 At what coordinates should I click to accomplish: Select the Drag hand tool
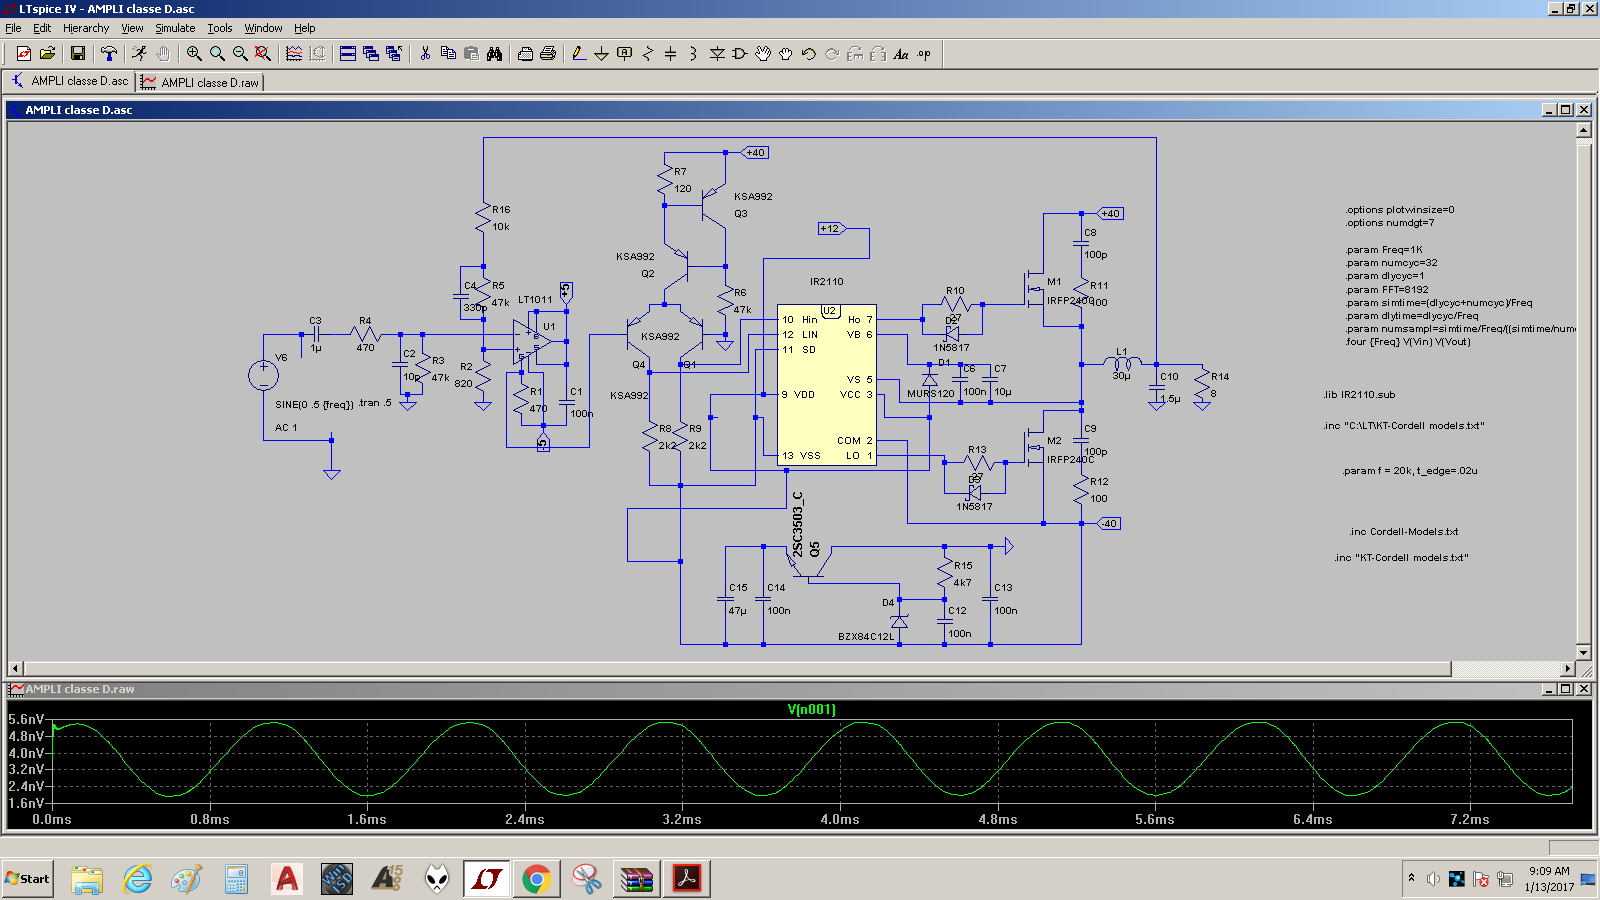(786, 54)
